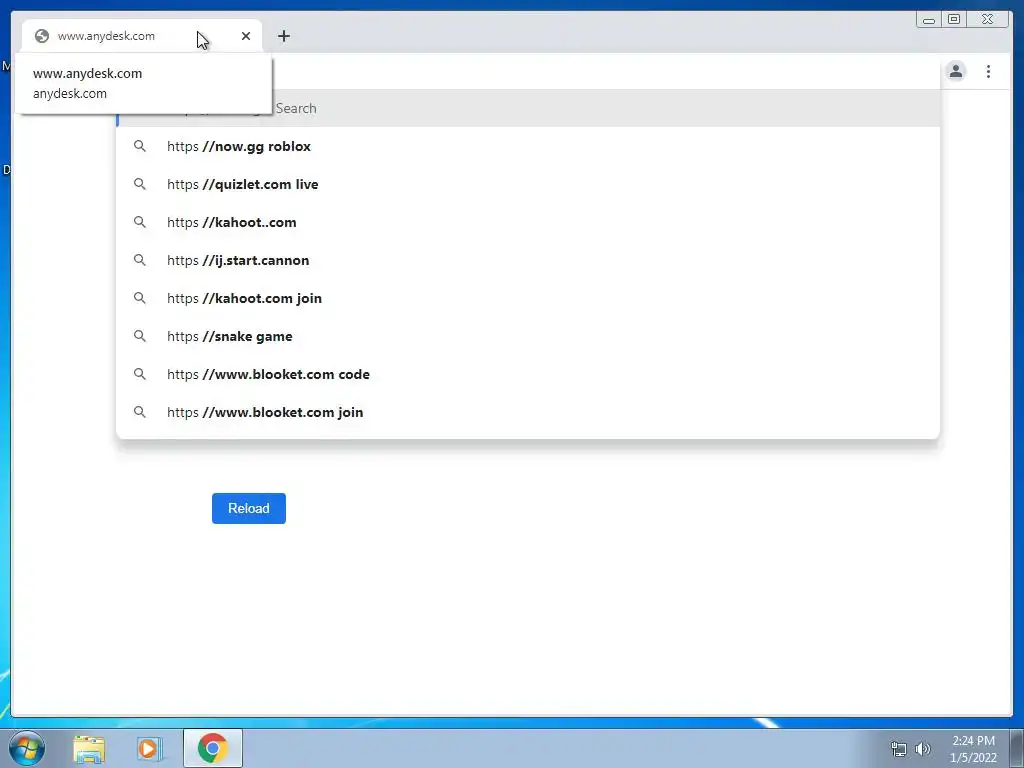The height and width of the screenshot is (768, 1024).
Task: Open the network tray icon
Action: point(899,749)
